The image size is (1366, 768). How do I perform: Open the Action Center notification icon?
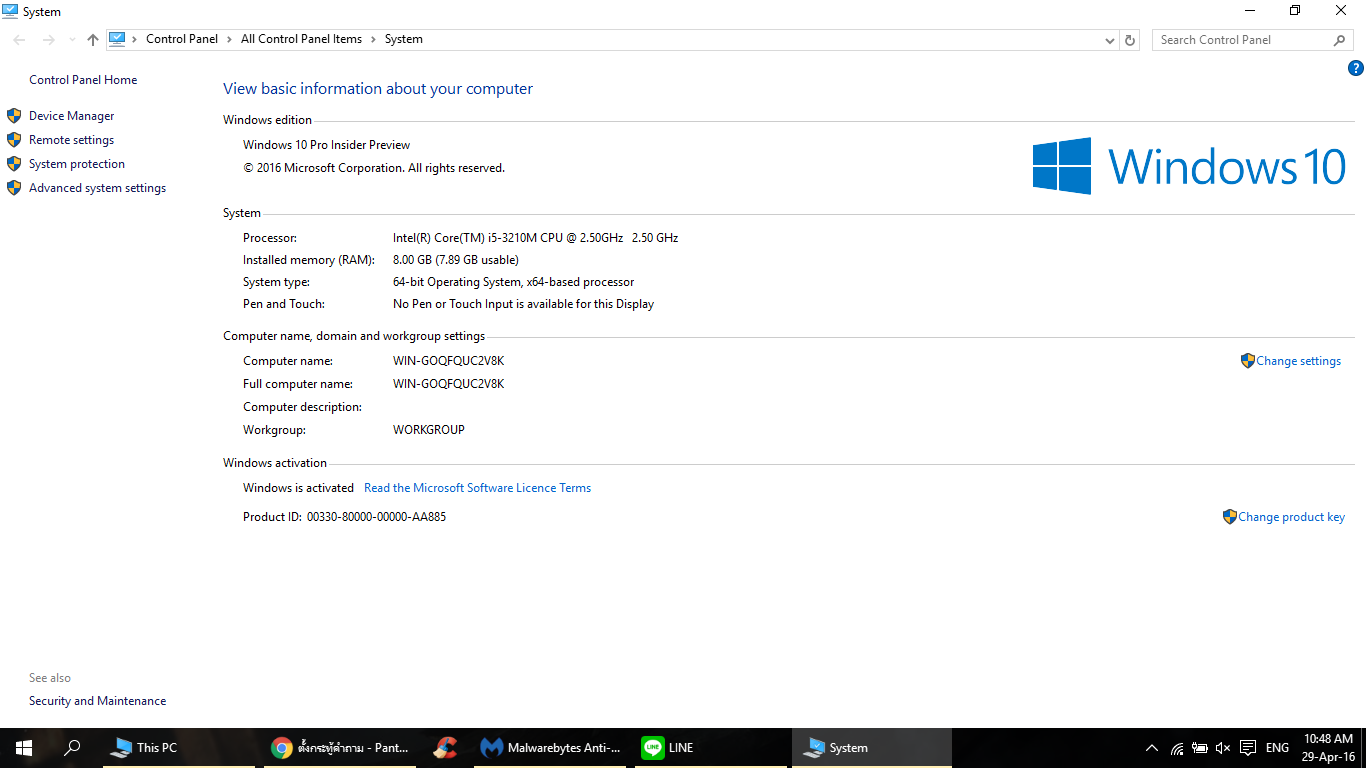click(1248, 748)
